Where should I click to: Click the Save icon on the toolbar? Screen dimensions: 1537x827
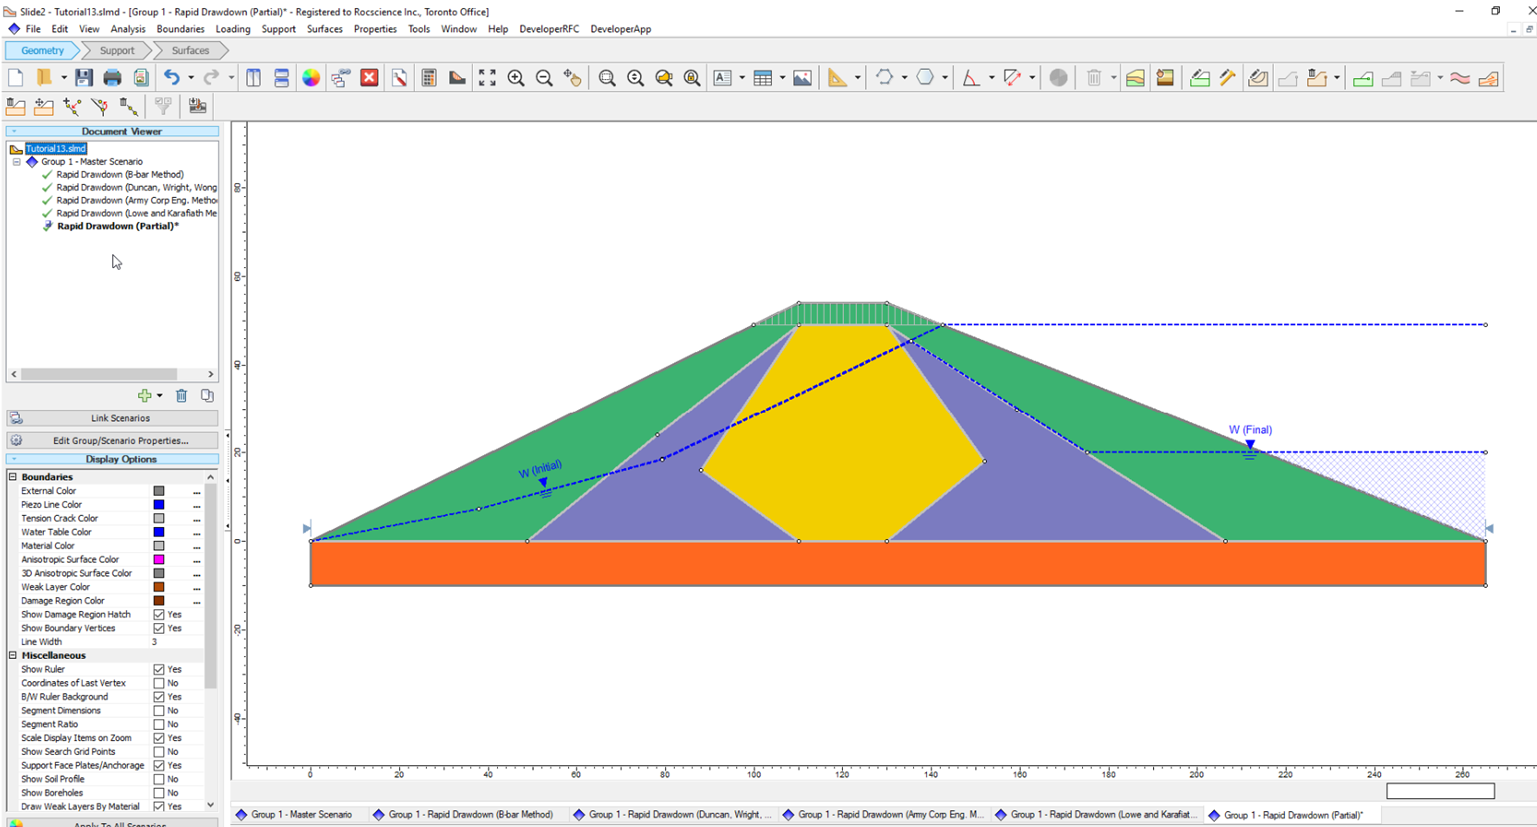coord(83,77)
